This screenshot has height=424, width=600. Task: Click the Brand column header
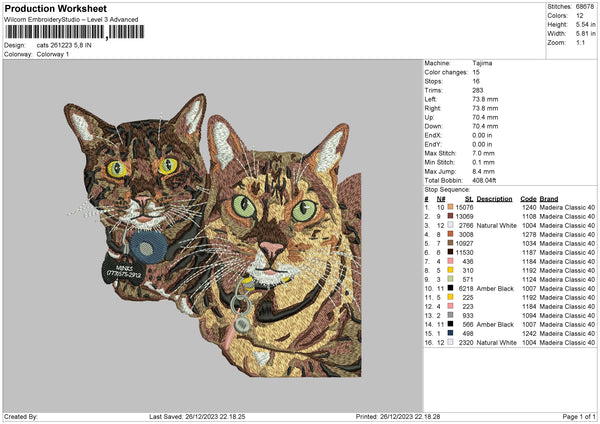click(x=555, y=198)
